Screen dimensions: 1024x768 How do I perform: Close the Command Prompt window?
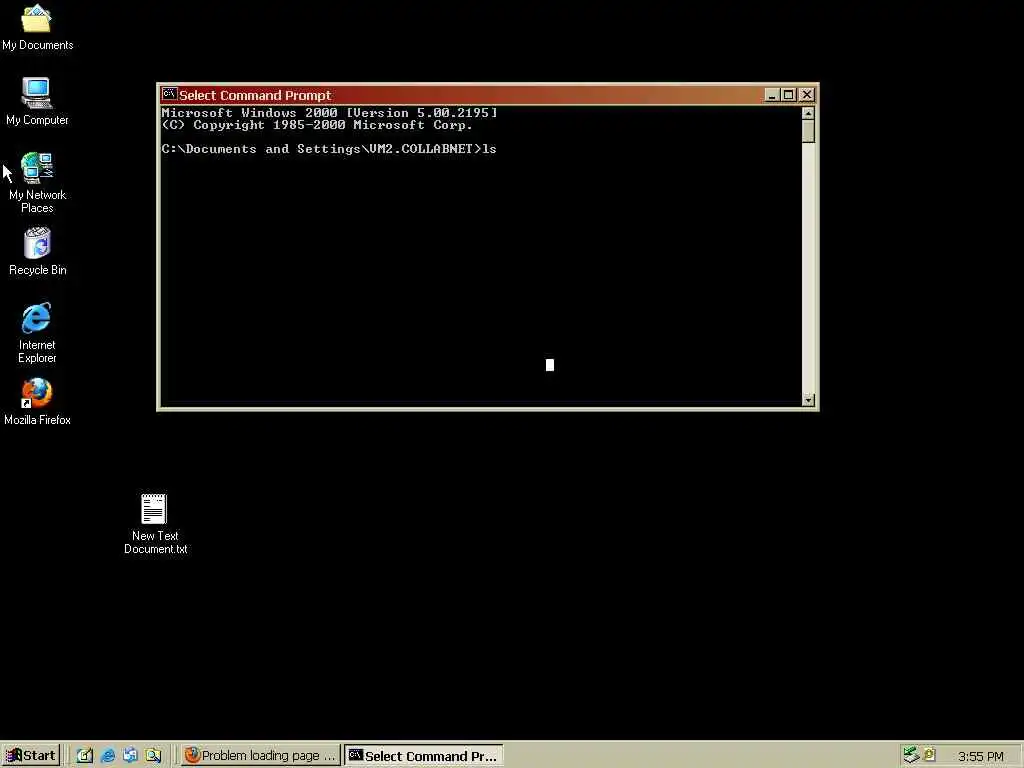click(807, 95)
